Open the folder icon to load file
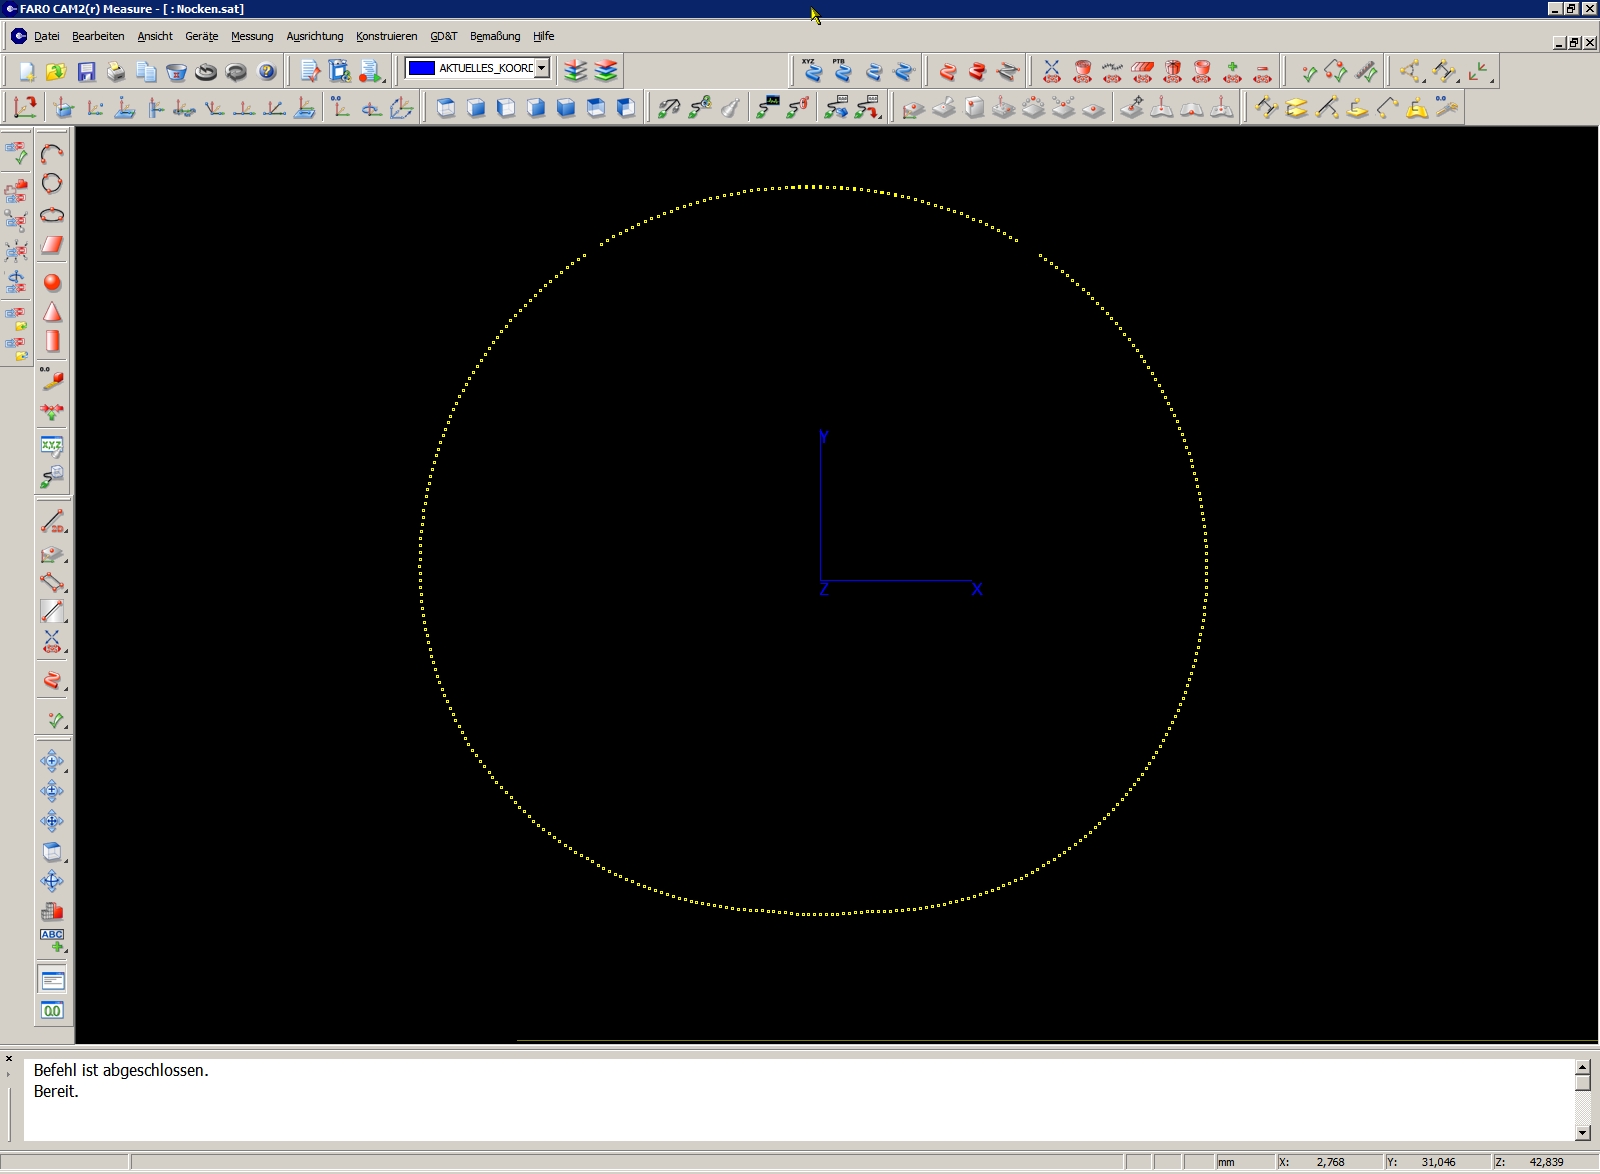 56,71
